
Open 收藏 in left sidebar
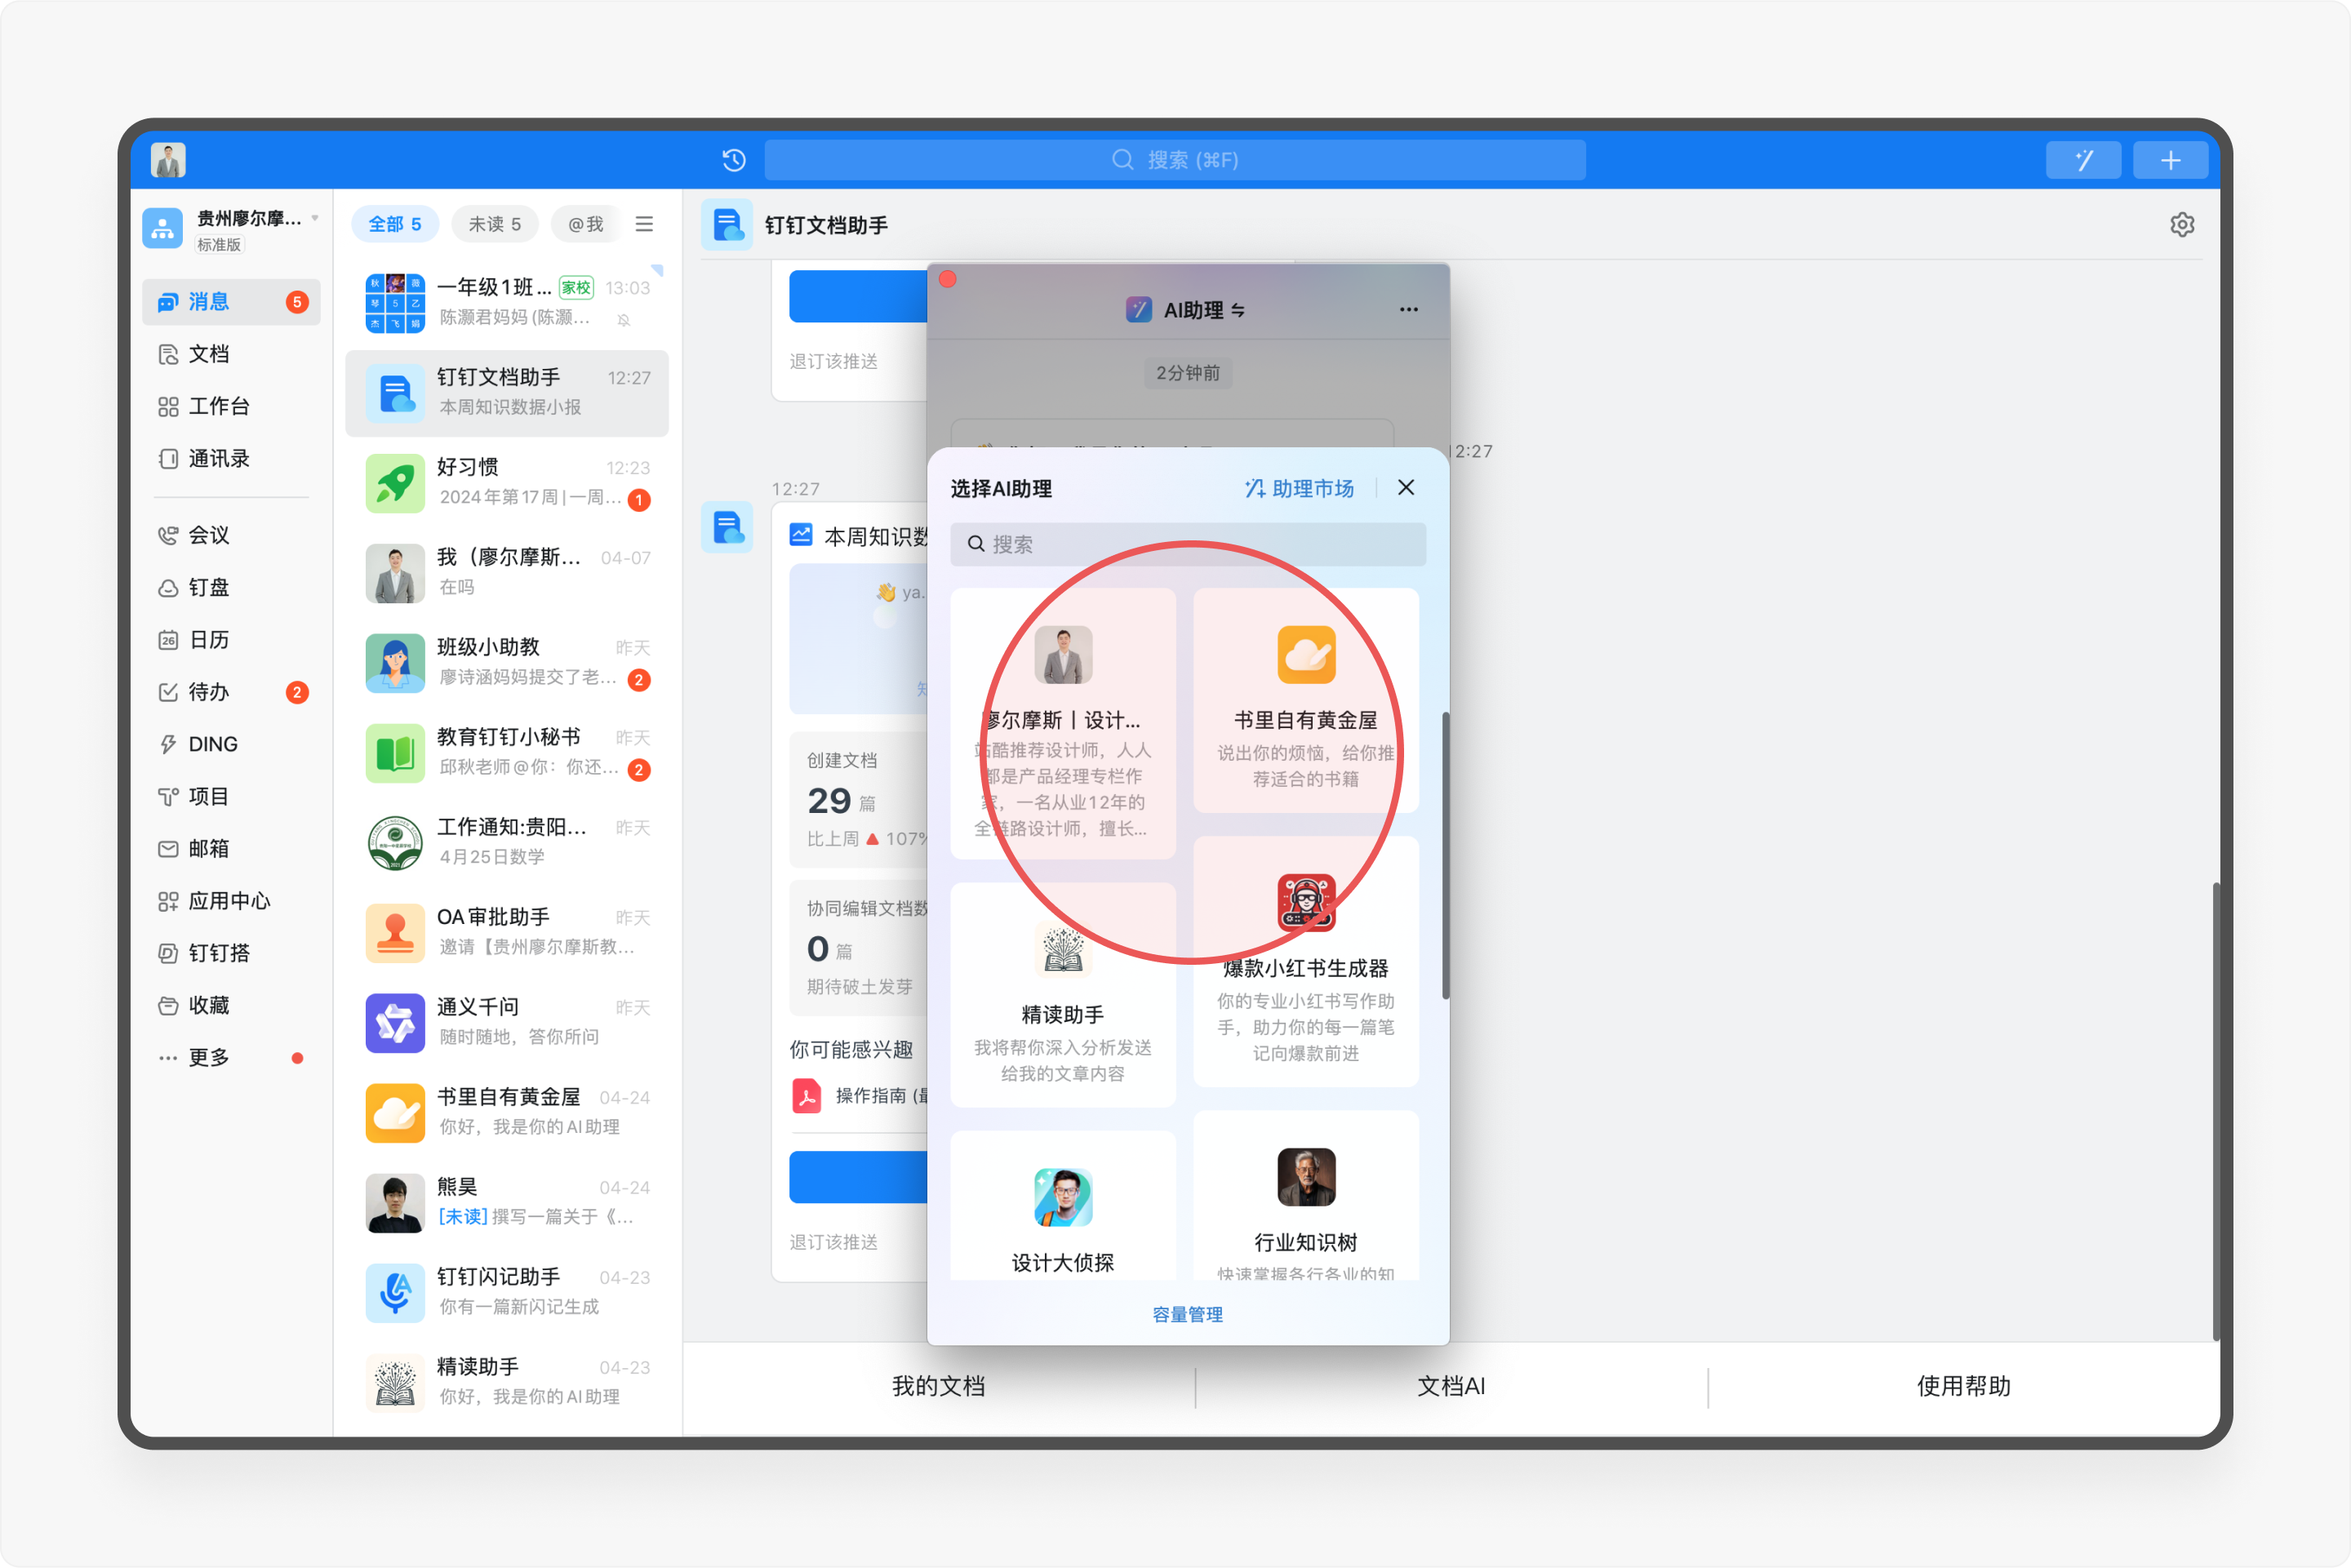point(231,1005)
